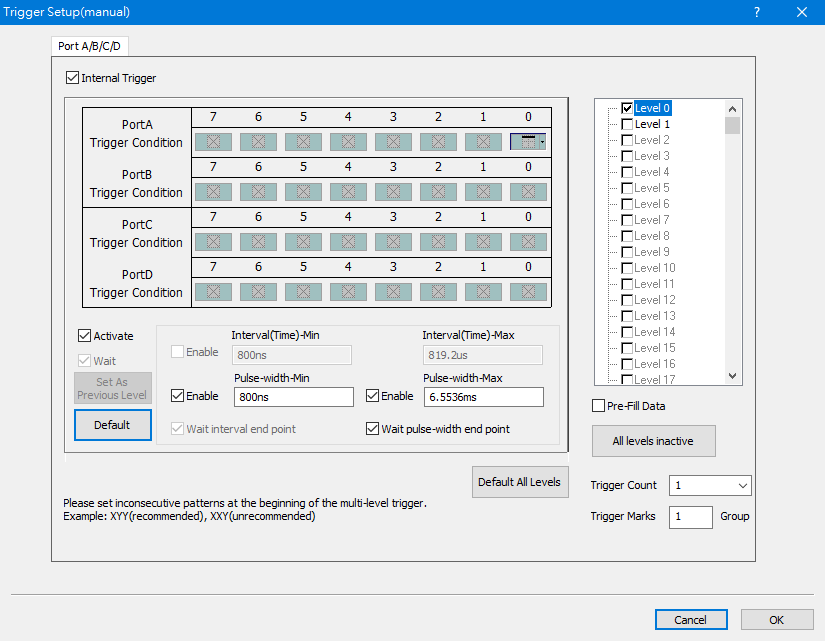Click PortC bit 5 trigger condition icon
This screenshot has width=825, height=641.
point(303,242)
